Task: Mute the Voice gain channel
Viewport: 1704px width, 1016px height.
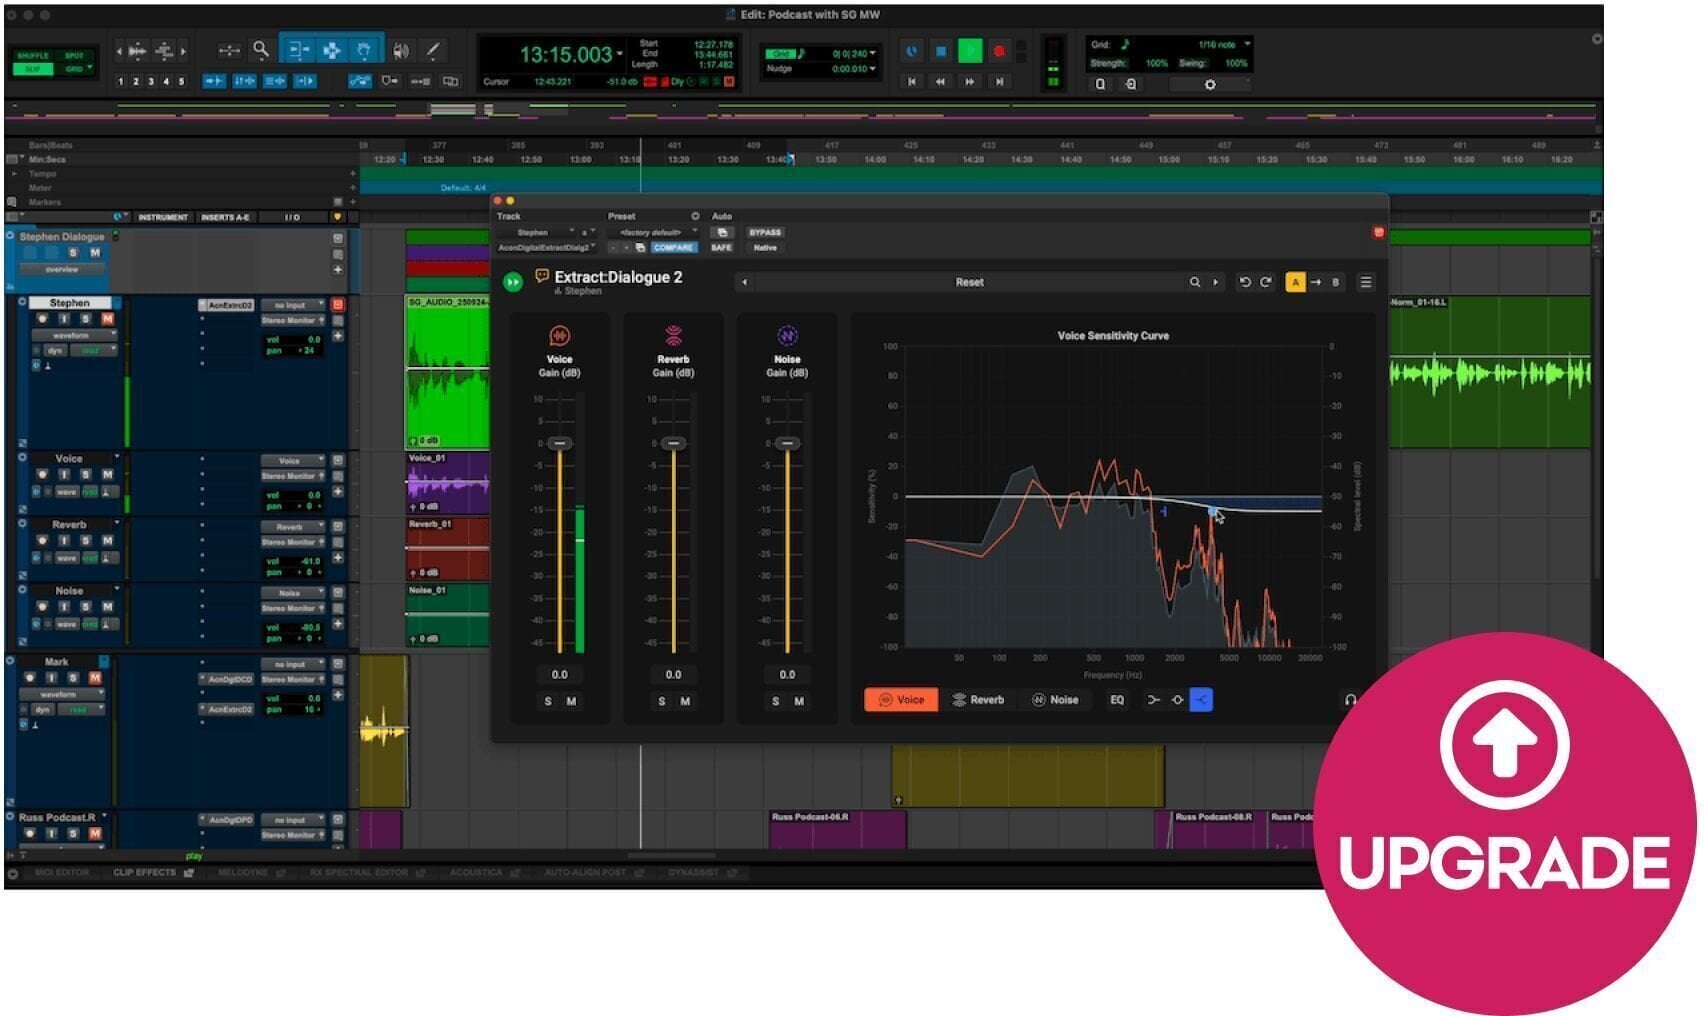Action: 571,702
